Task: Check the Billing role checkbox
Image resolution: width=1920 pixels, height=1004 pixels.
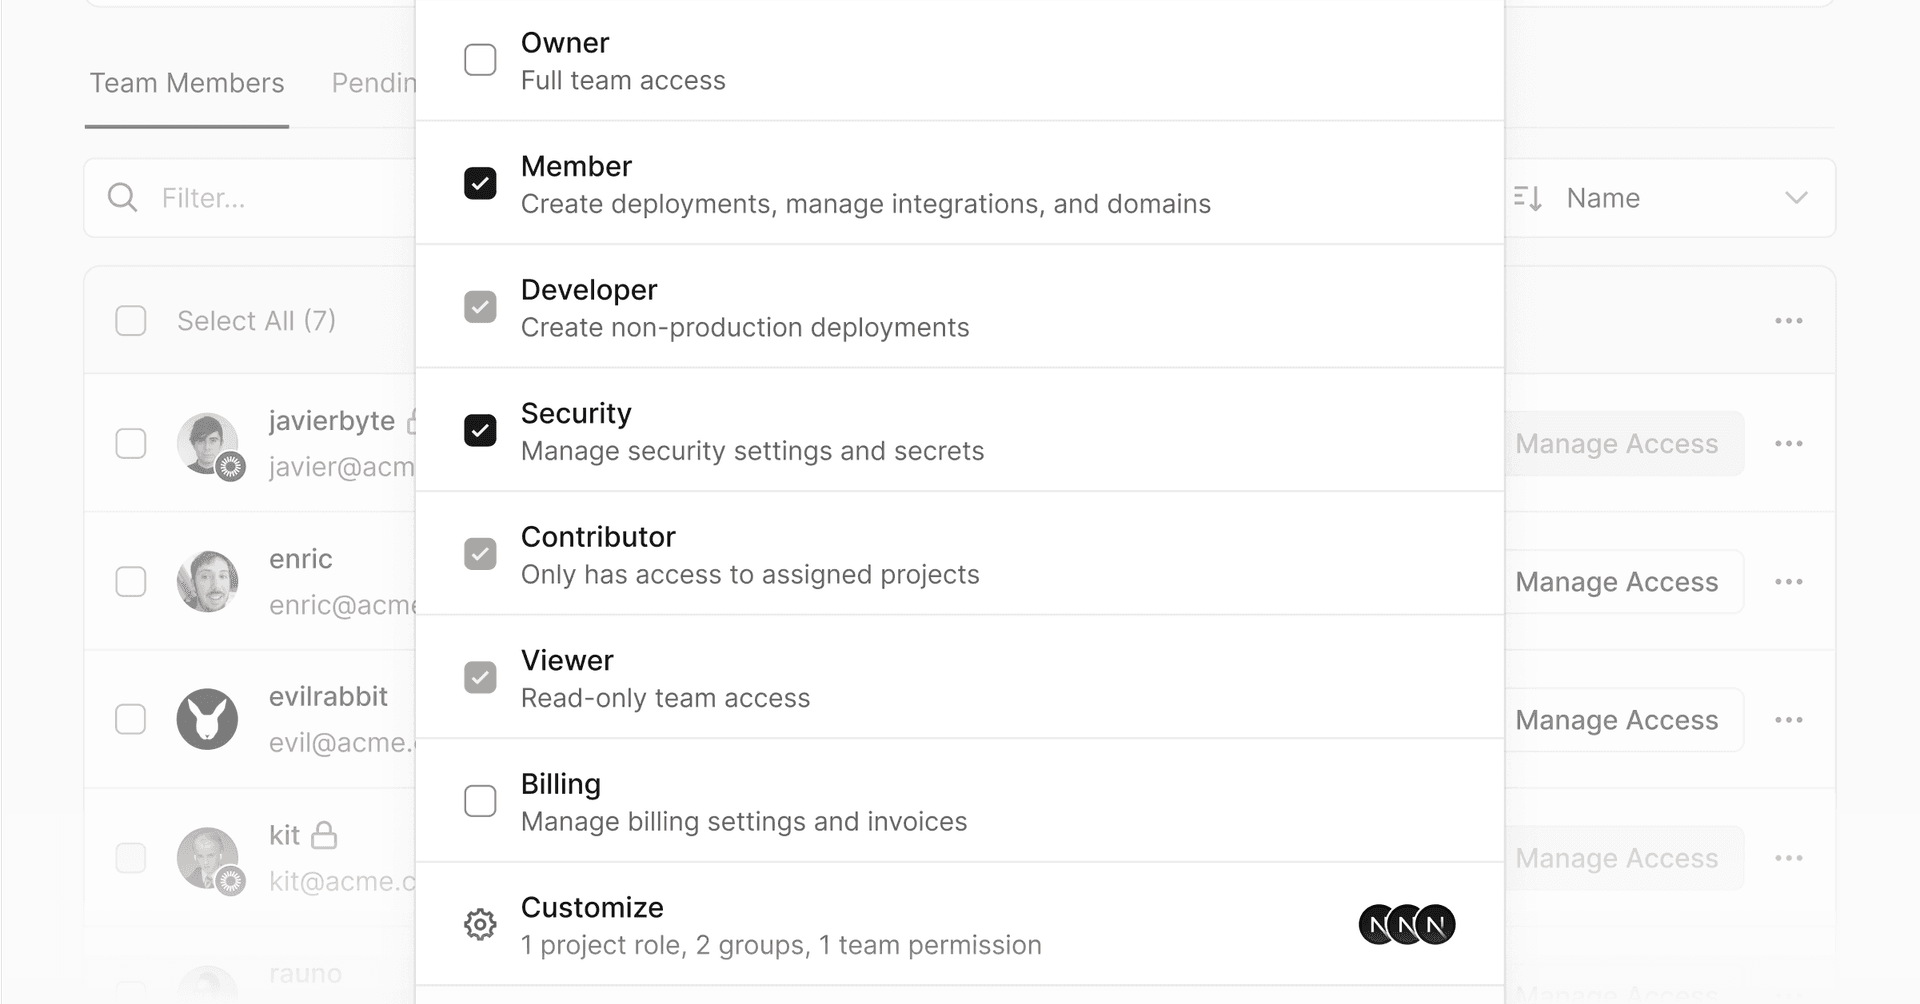Action: click(480, 801)
